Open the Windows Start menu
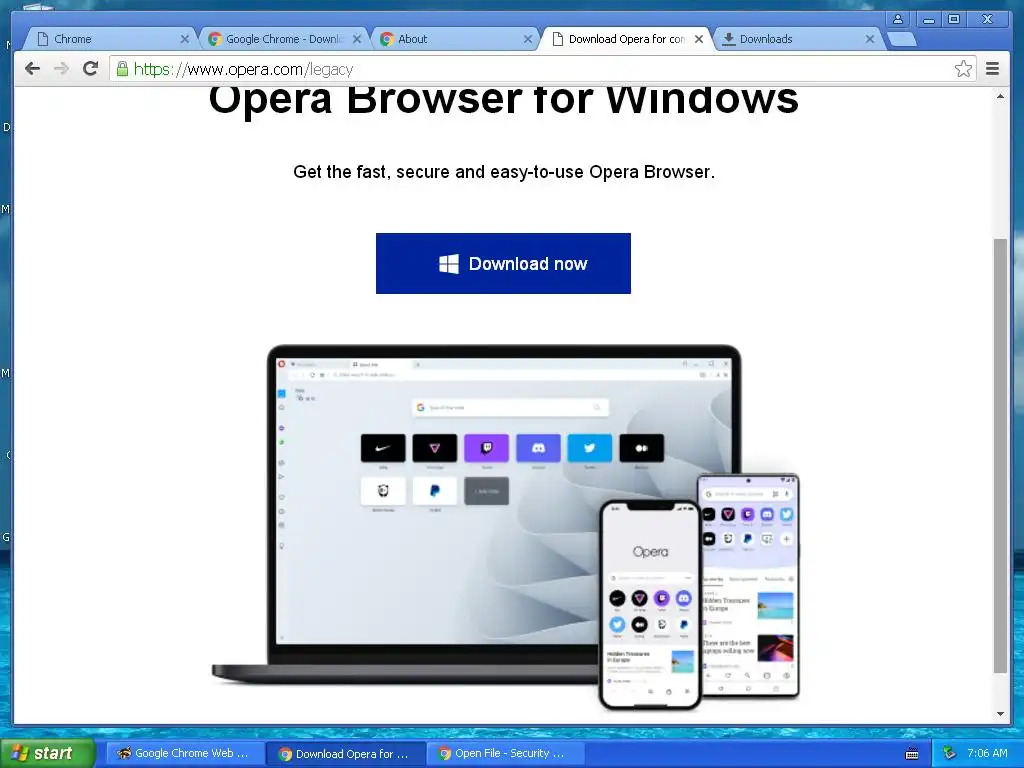Image resolution: width=1024 pixels, height=768 pixels. click(47, 753)
